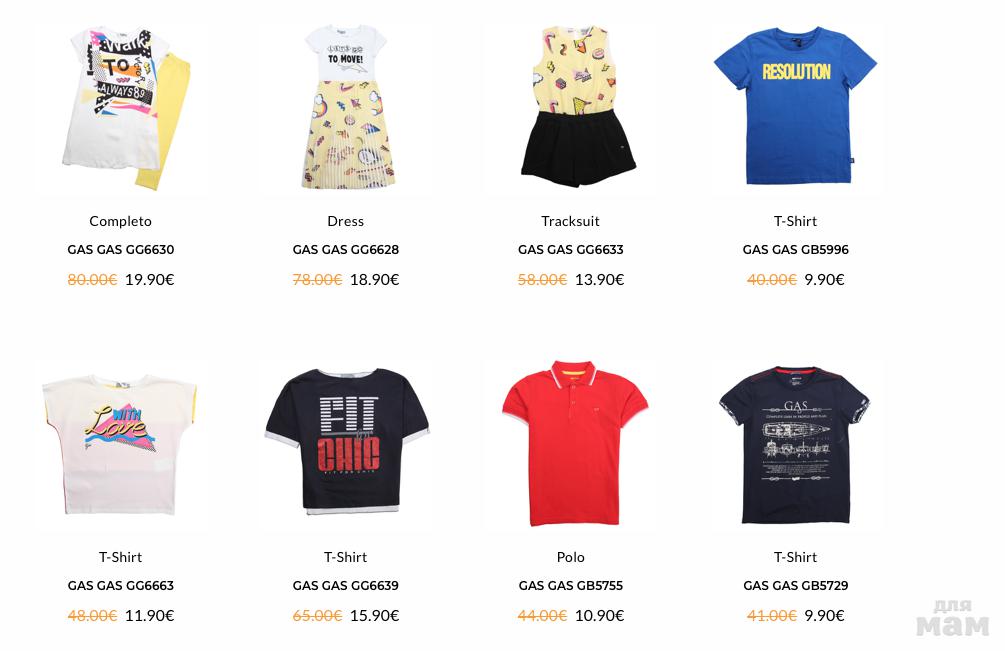
Task: Click the GAS GAS GG6633 product name
Action: pos(570,249)
